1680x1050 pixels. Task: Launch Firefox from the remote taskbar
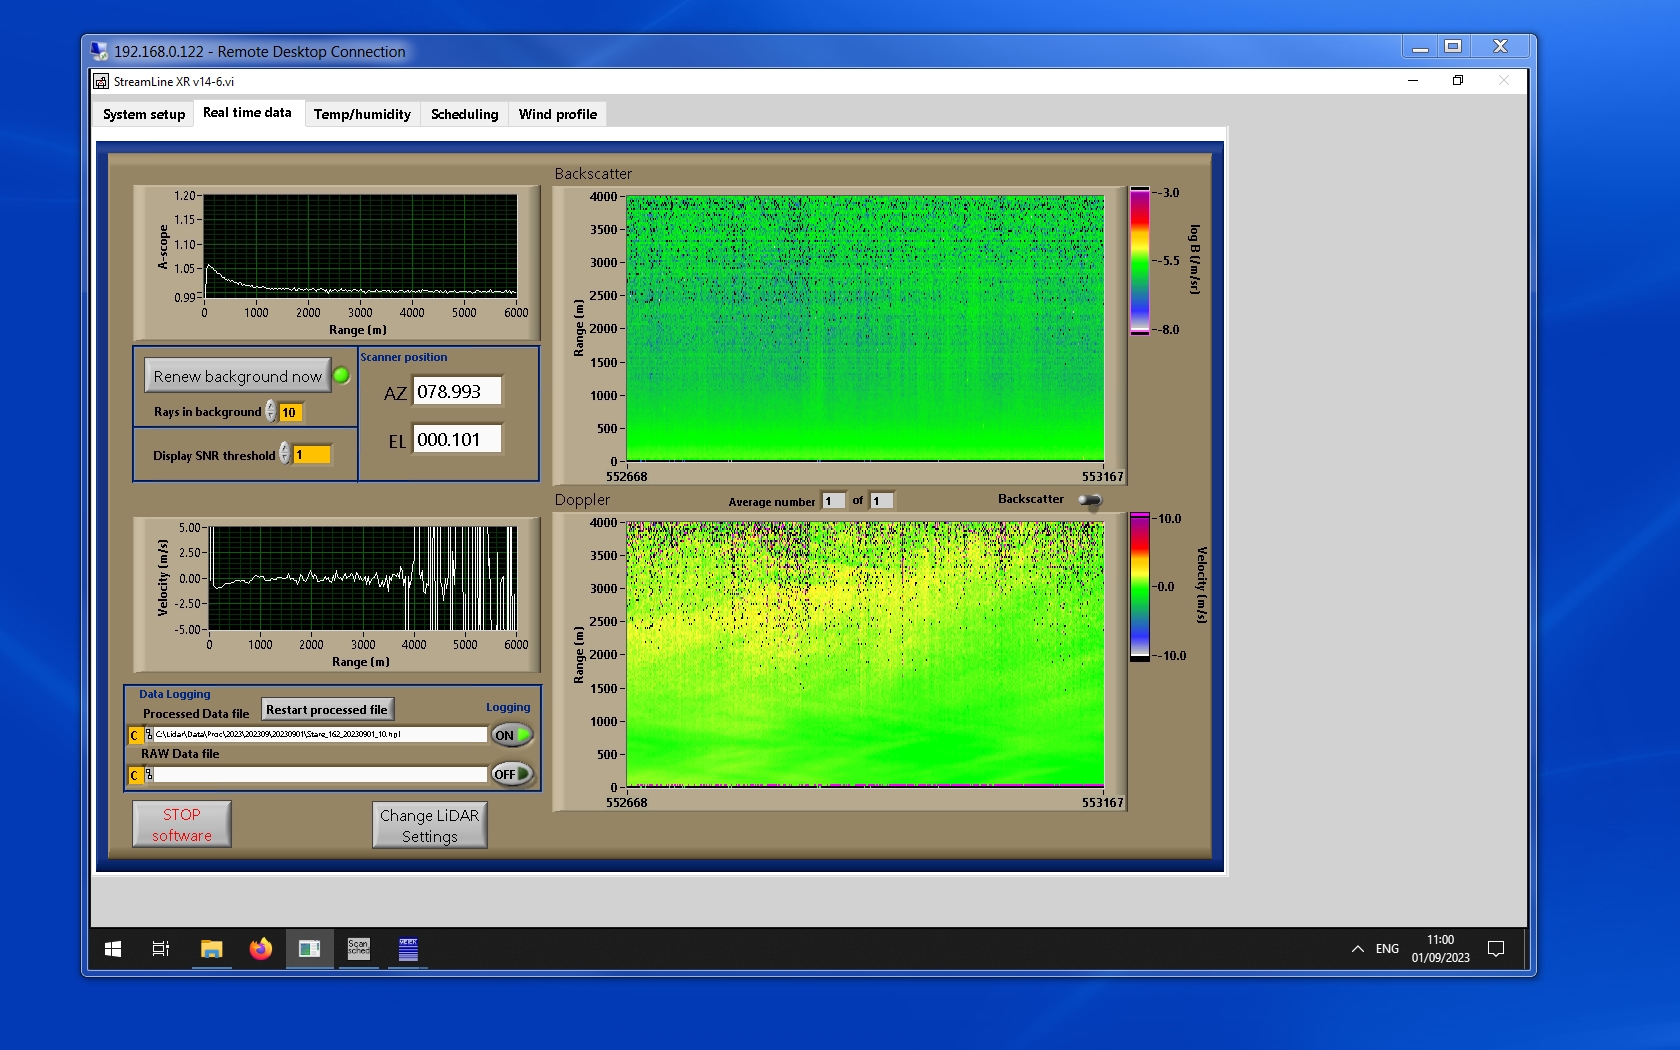point(260,948)
